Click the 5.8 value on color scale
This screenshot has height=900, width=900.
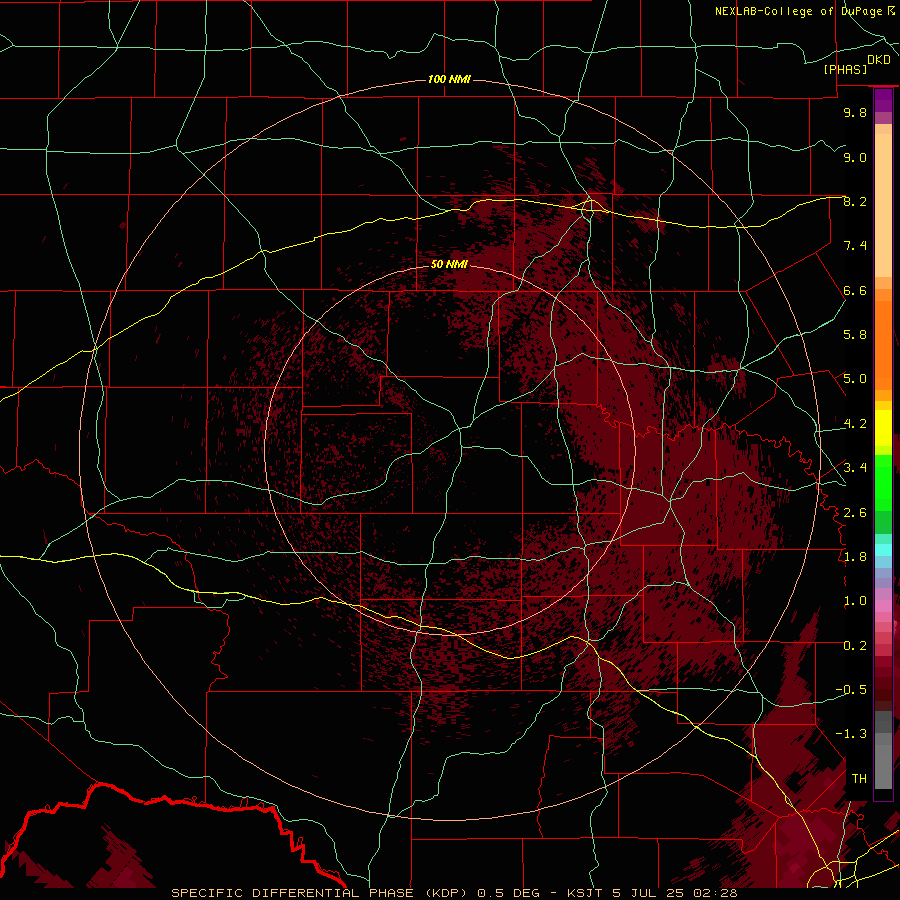pyautogui.click(x=855, y=335)
